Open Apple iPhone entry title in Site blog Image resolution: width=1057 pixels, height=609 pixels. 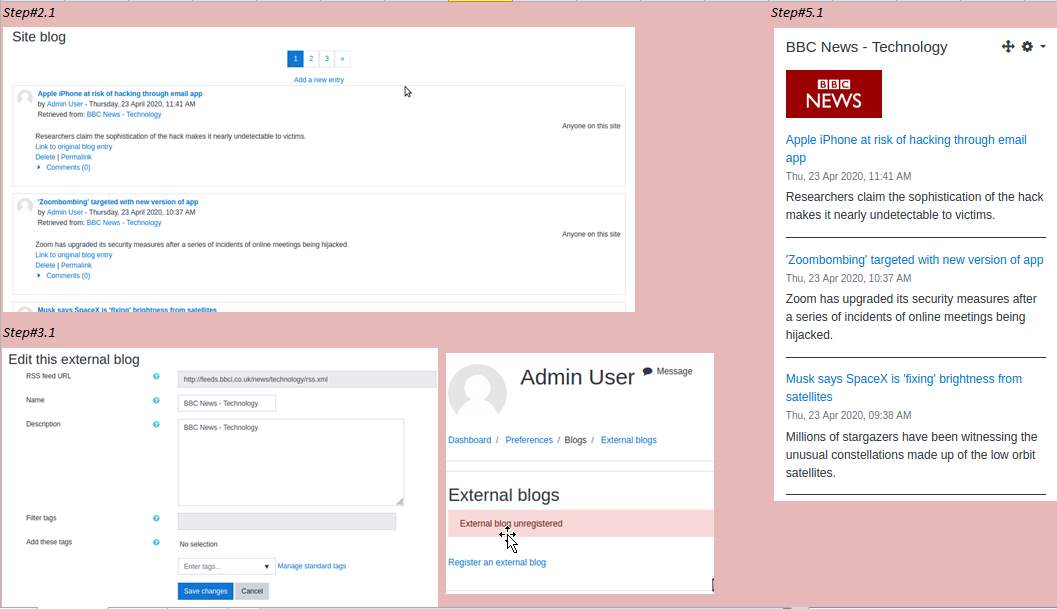[x=120, y=94]
